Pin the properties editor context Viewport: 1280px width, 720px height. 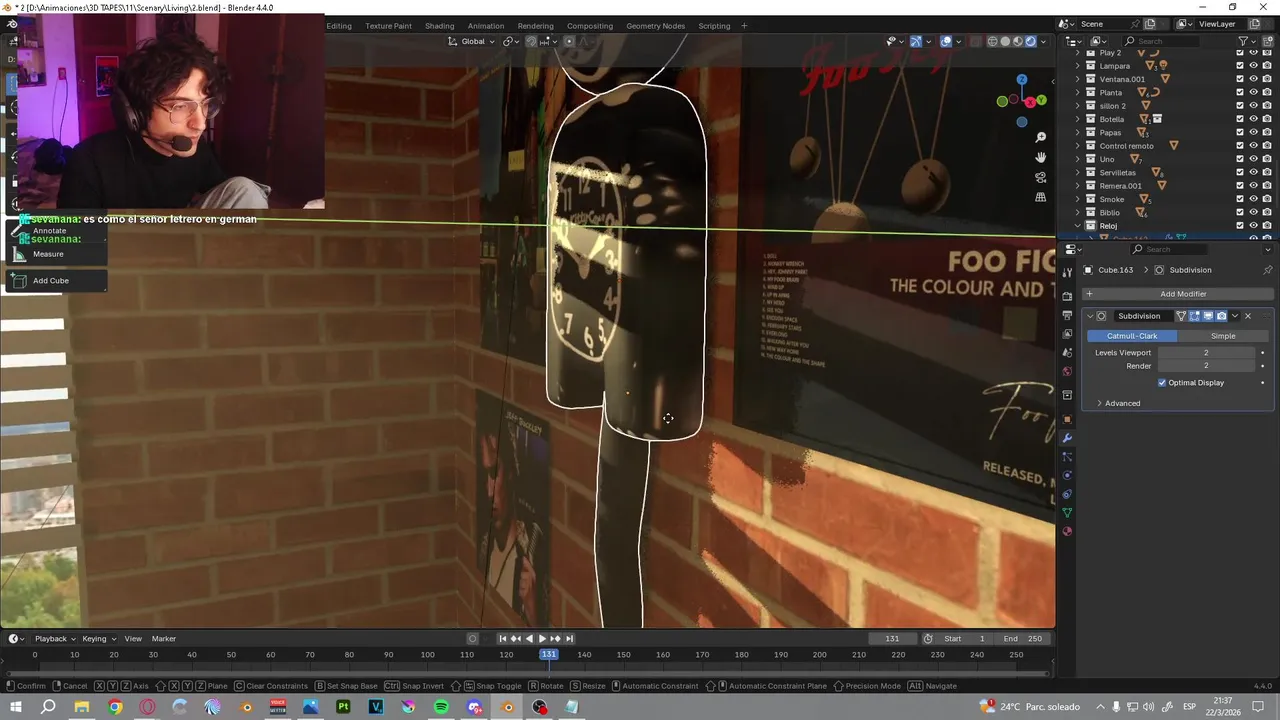(1268, 270)
